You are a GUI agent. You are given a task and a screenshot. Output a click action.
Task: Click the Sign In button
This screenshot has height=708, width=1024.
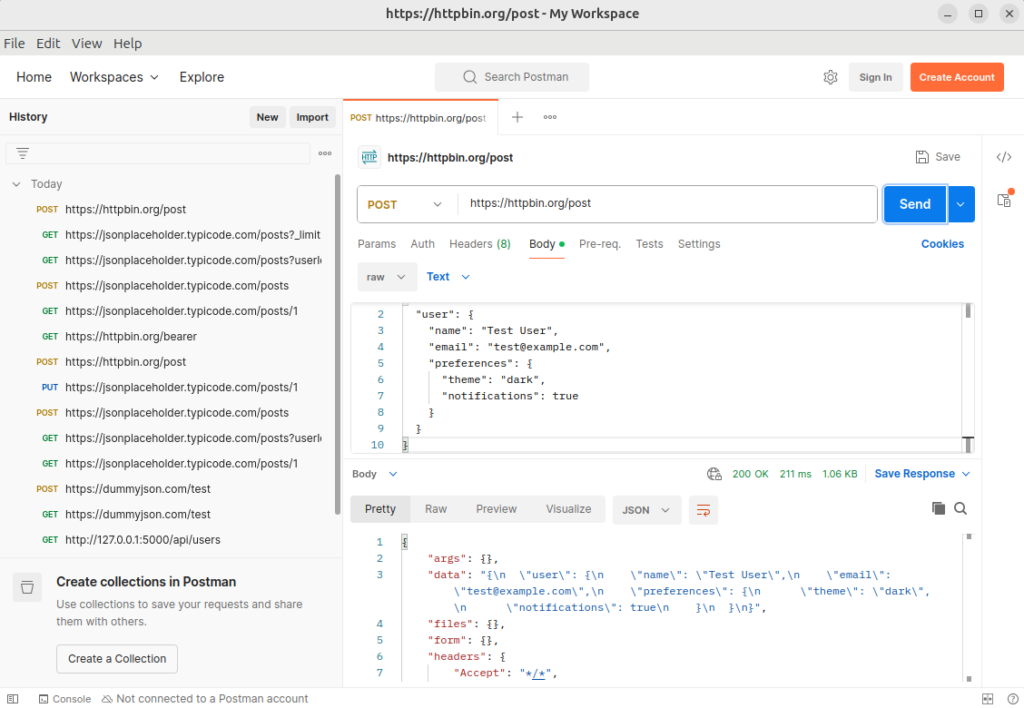pos(875,77)
